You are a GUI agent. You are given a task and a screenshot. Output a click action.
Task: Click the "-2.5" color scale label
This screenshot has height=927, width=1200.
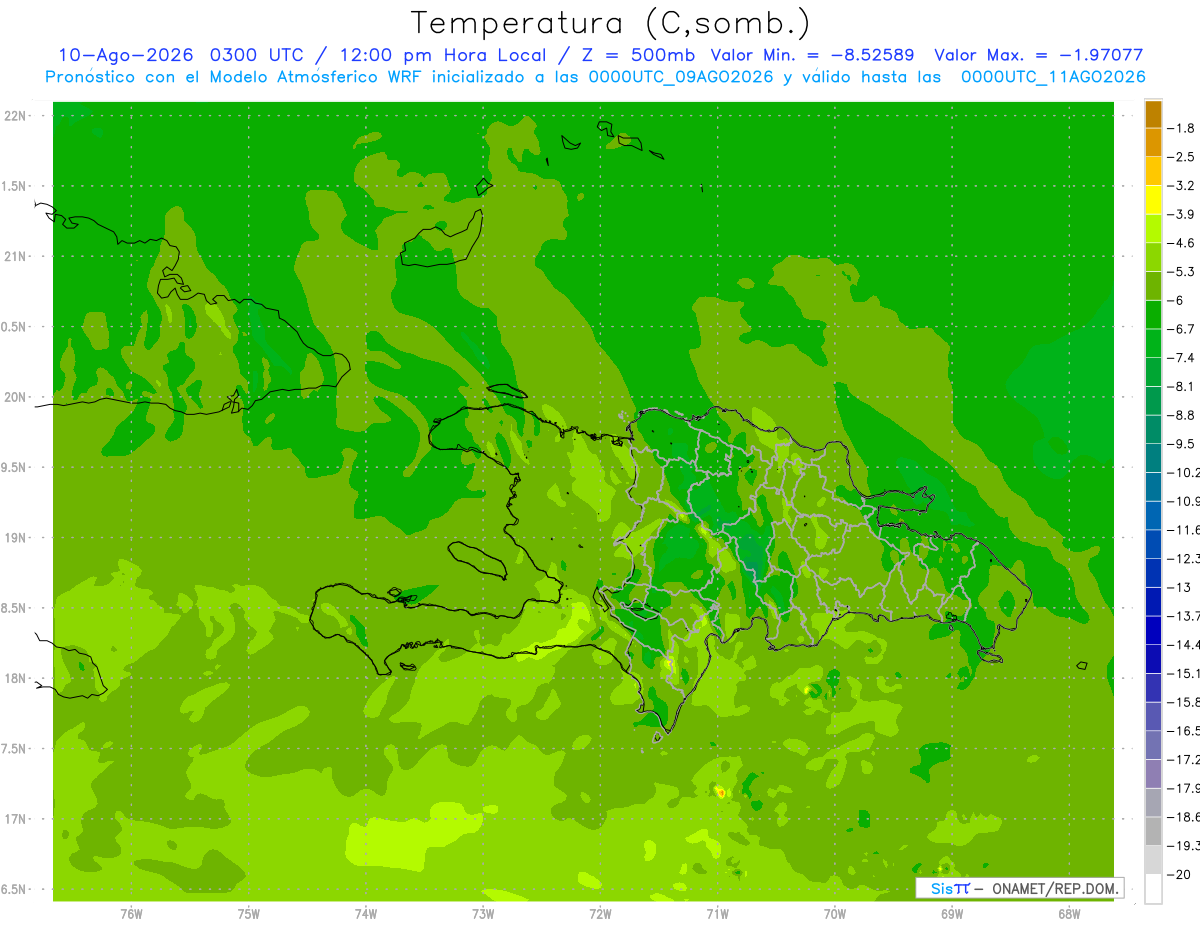click(1181, 157)
